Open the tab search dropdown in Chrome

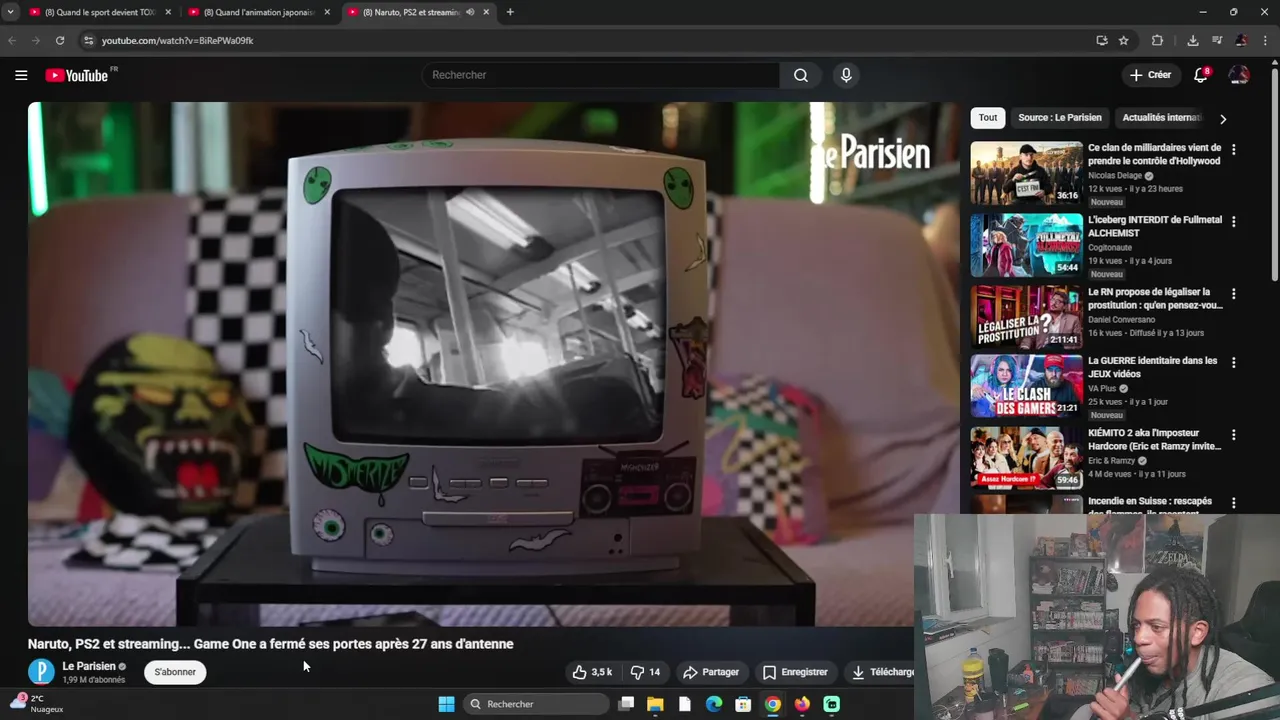click(10, 12)
